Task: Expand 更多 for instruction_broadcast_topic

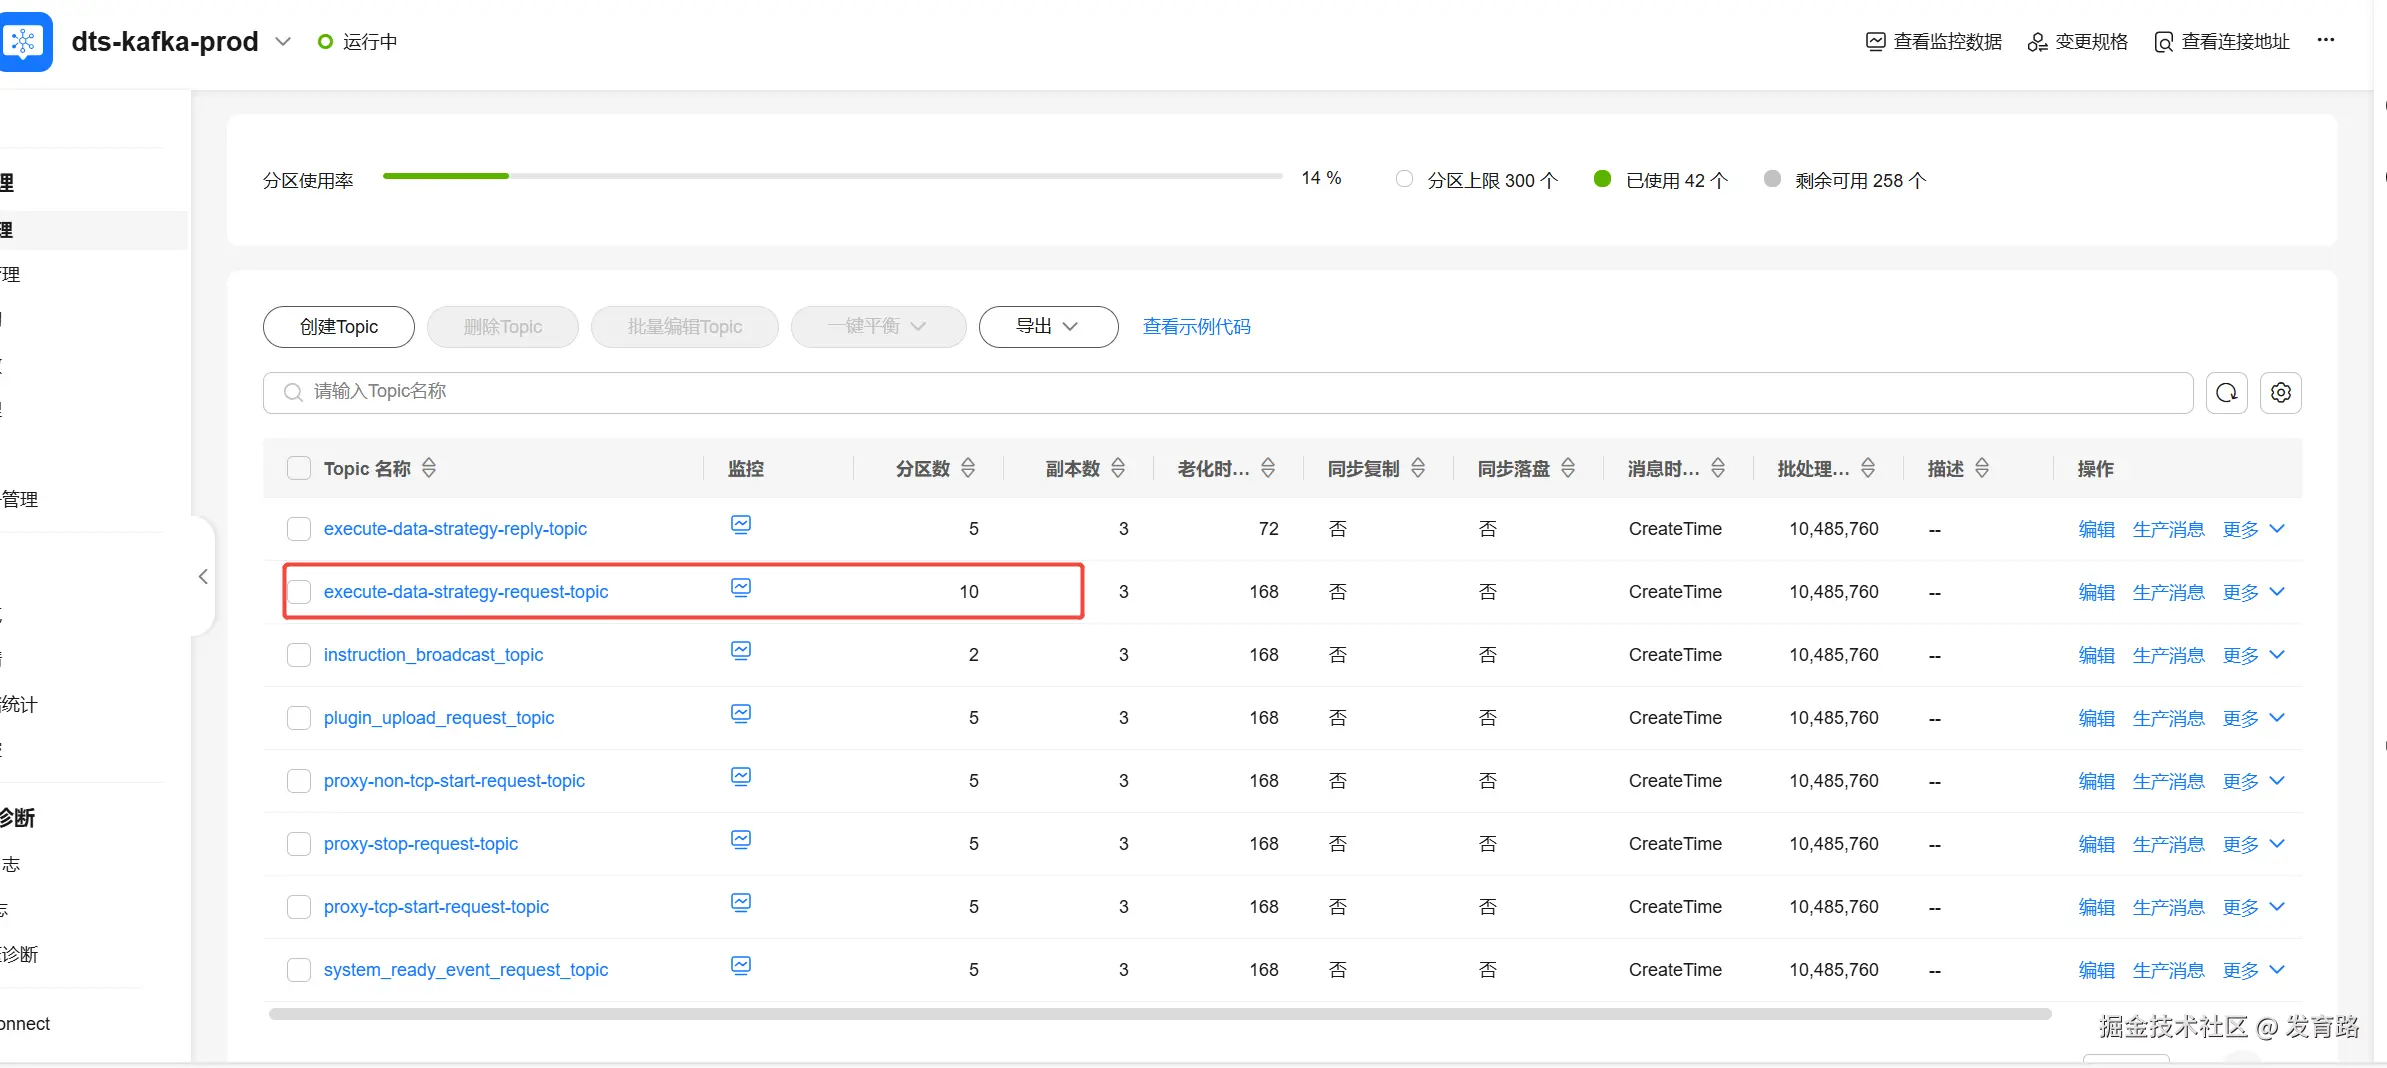Action: (2254, 655)
